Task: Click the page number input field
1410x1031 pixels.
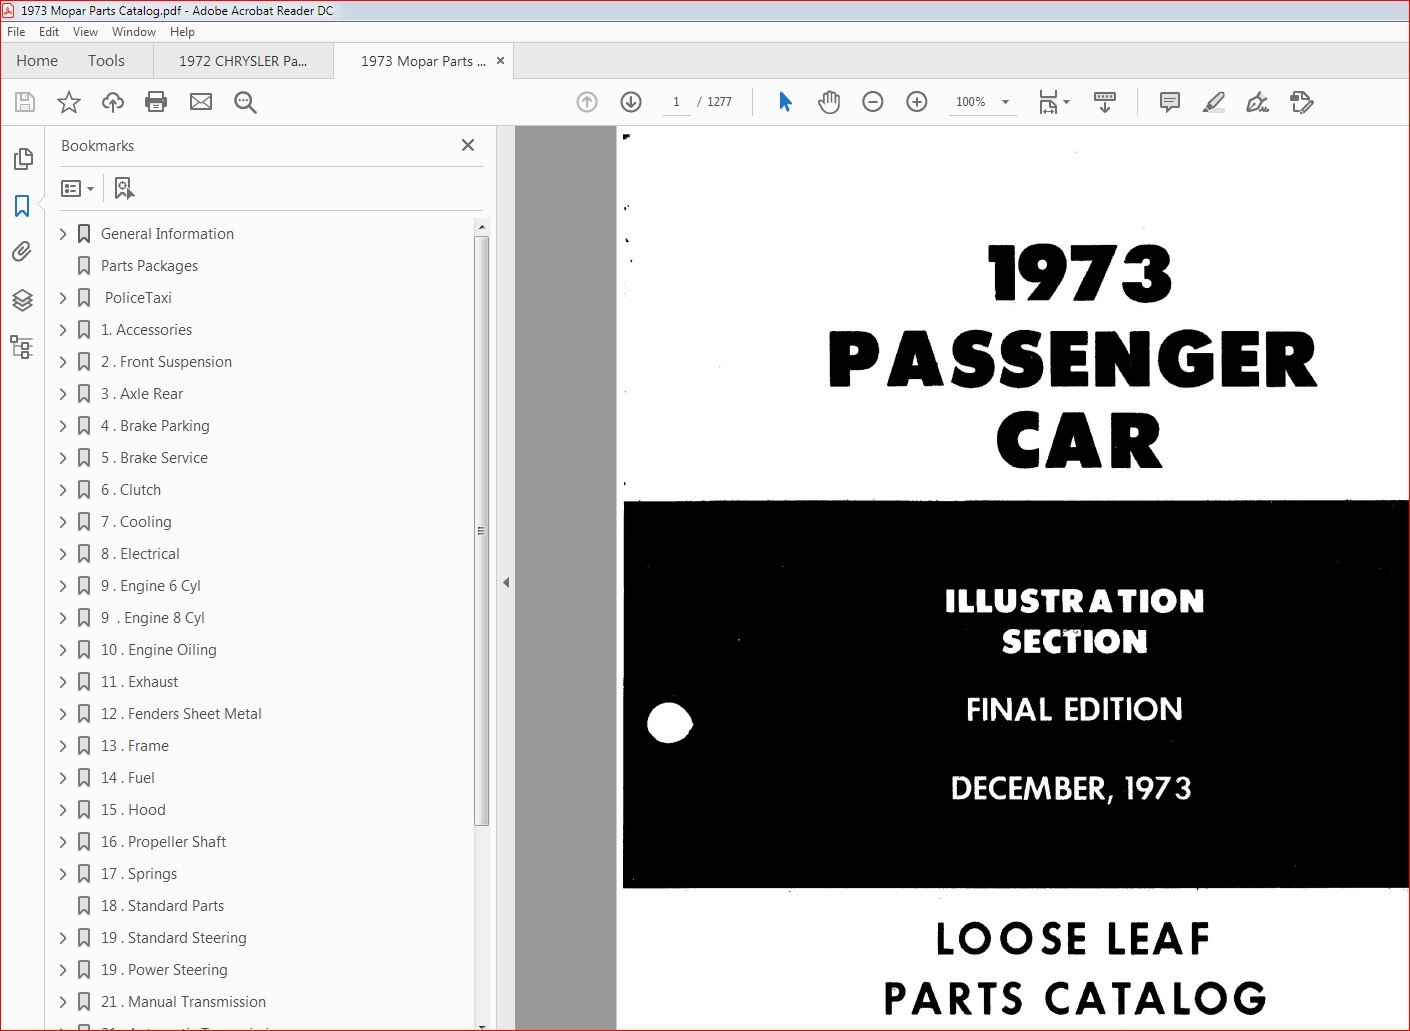Action: click(676, 102)
